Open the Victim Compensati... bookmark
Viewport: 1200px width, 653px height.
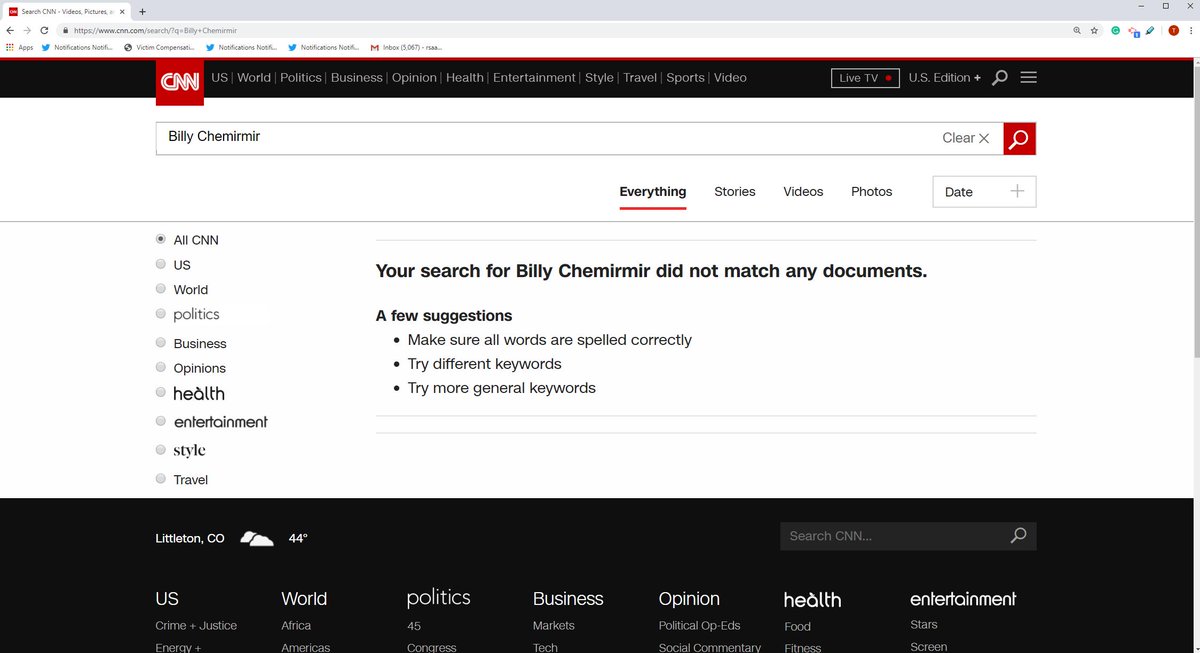(x=160, y=47)
